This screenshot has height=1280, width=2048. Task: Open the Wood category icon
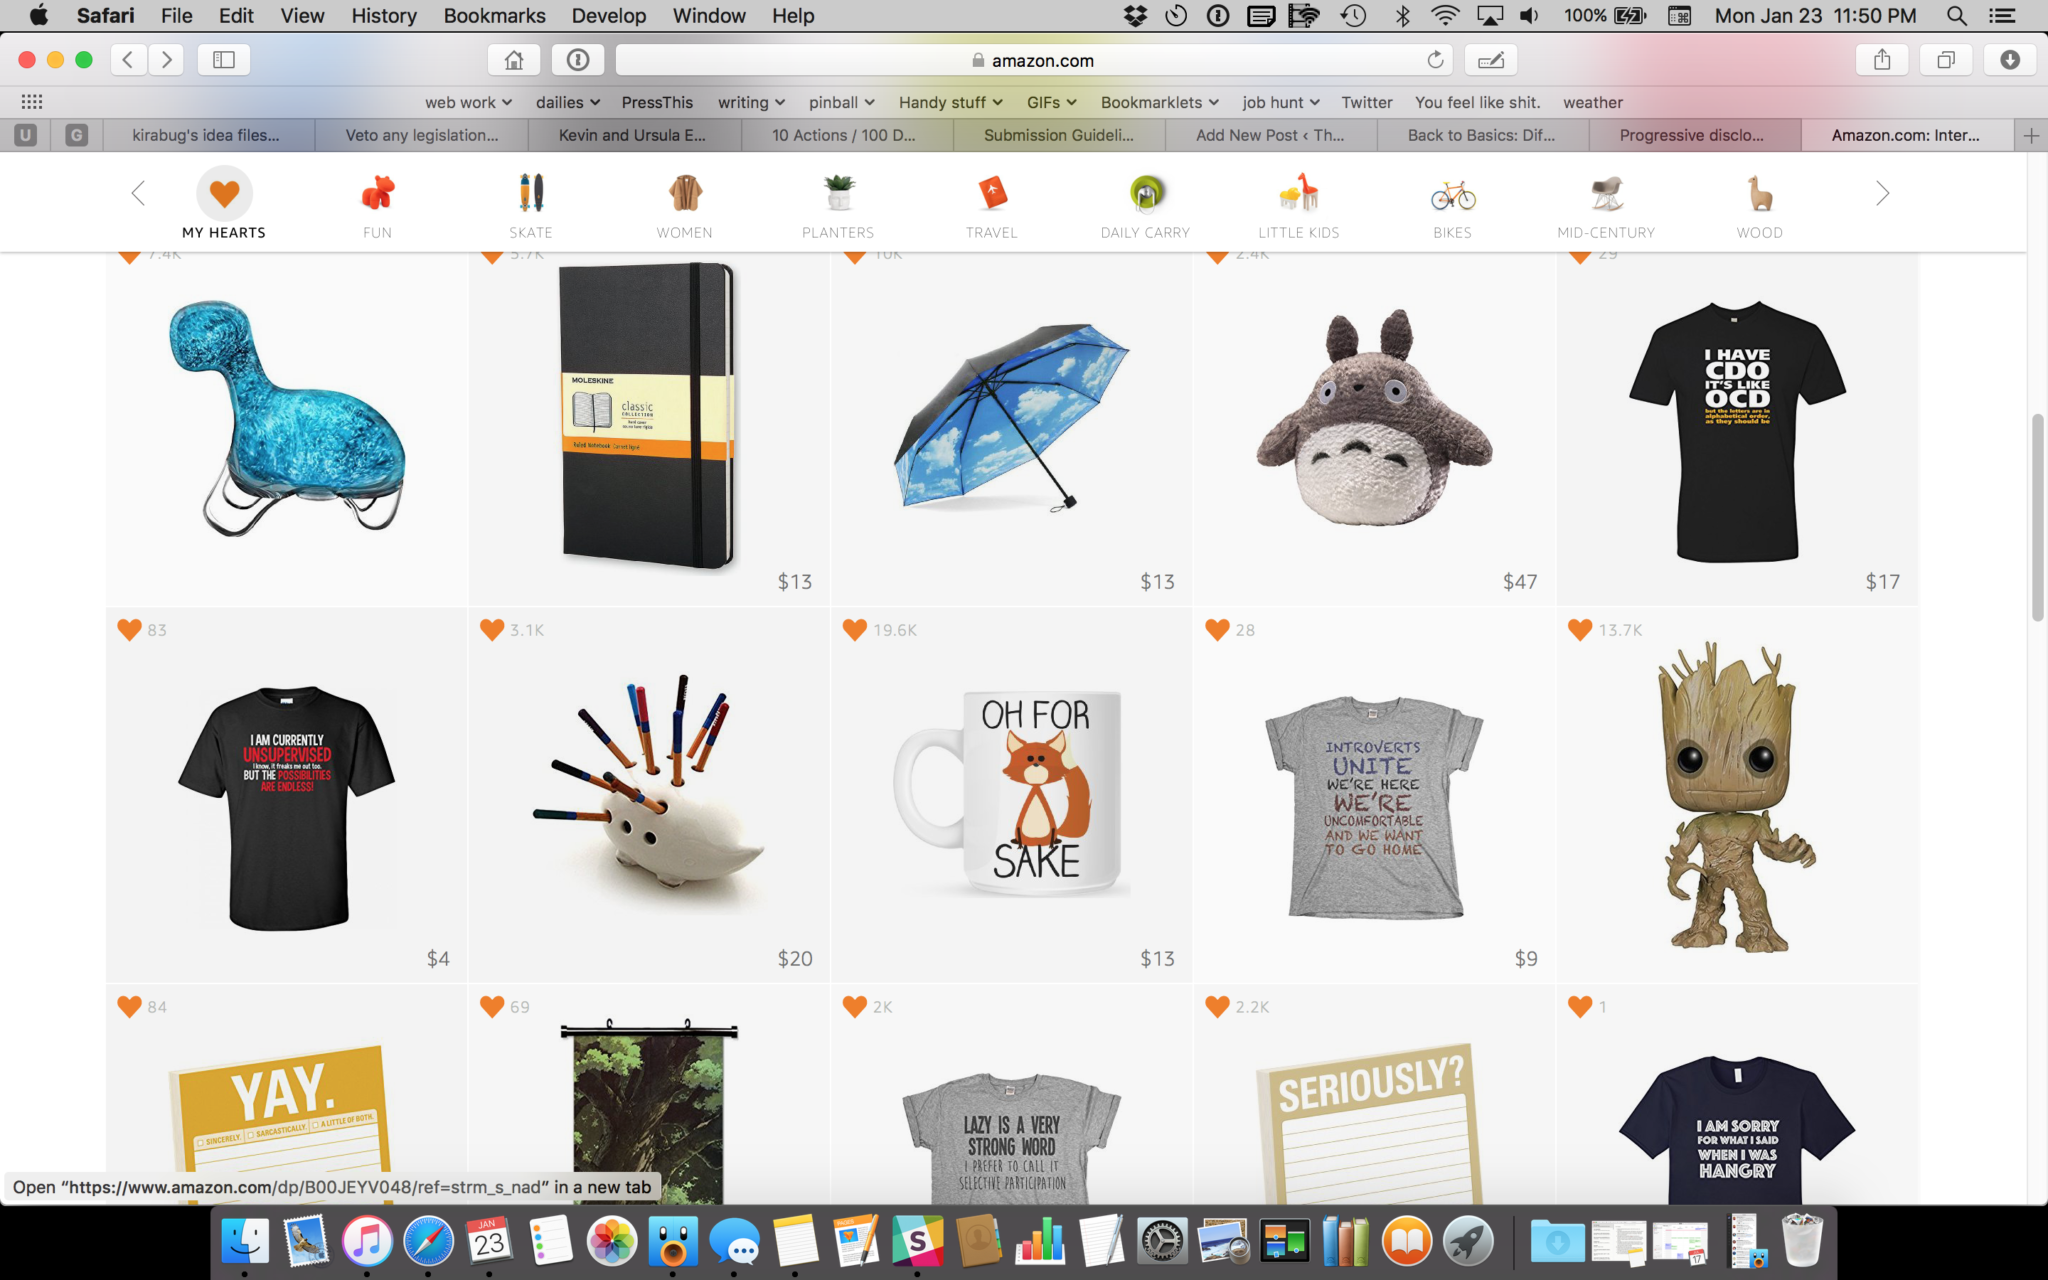(1760, 193)
